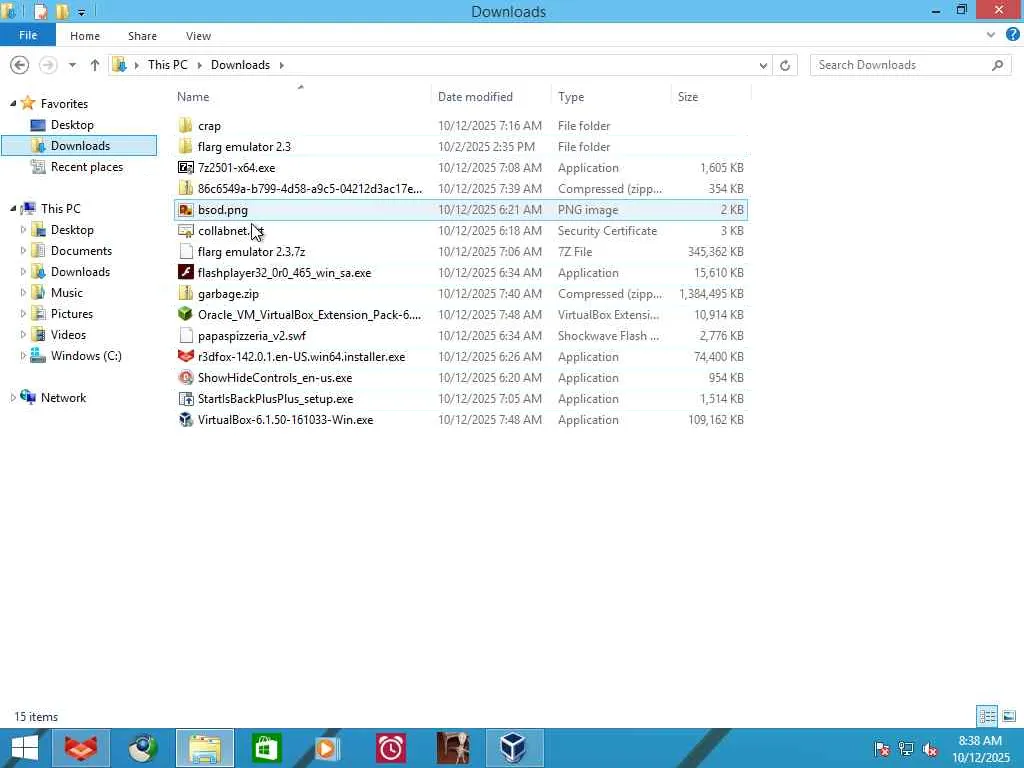The height and width of the screenshot is (768, 1024).
Task: Click the Customize Quick Access Toolbar arrow
Action: click(x=82, y=12)
